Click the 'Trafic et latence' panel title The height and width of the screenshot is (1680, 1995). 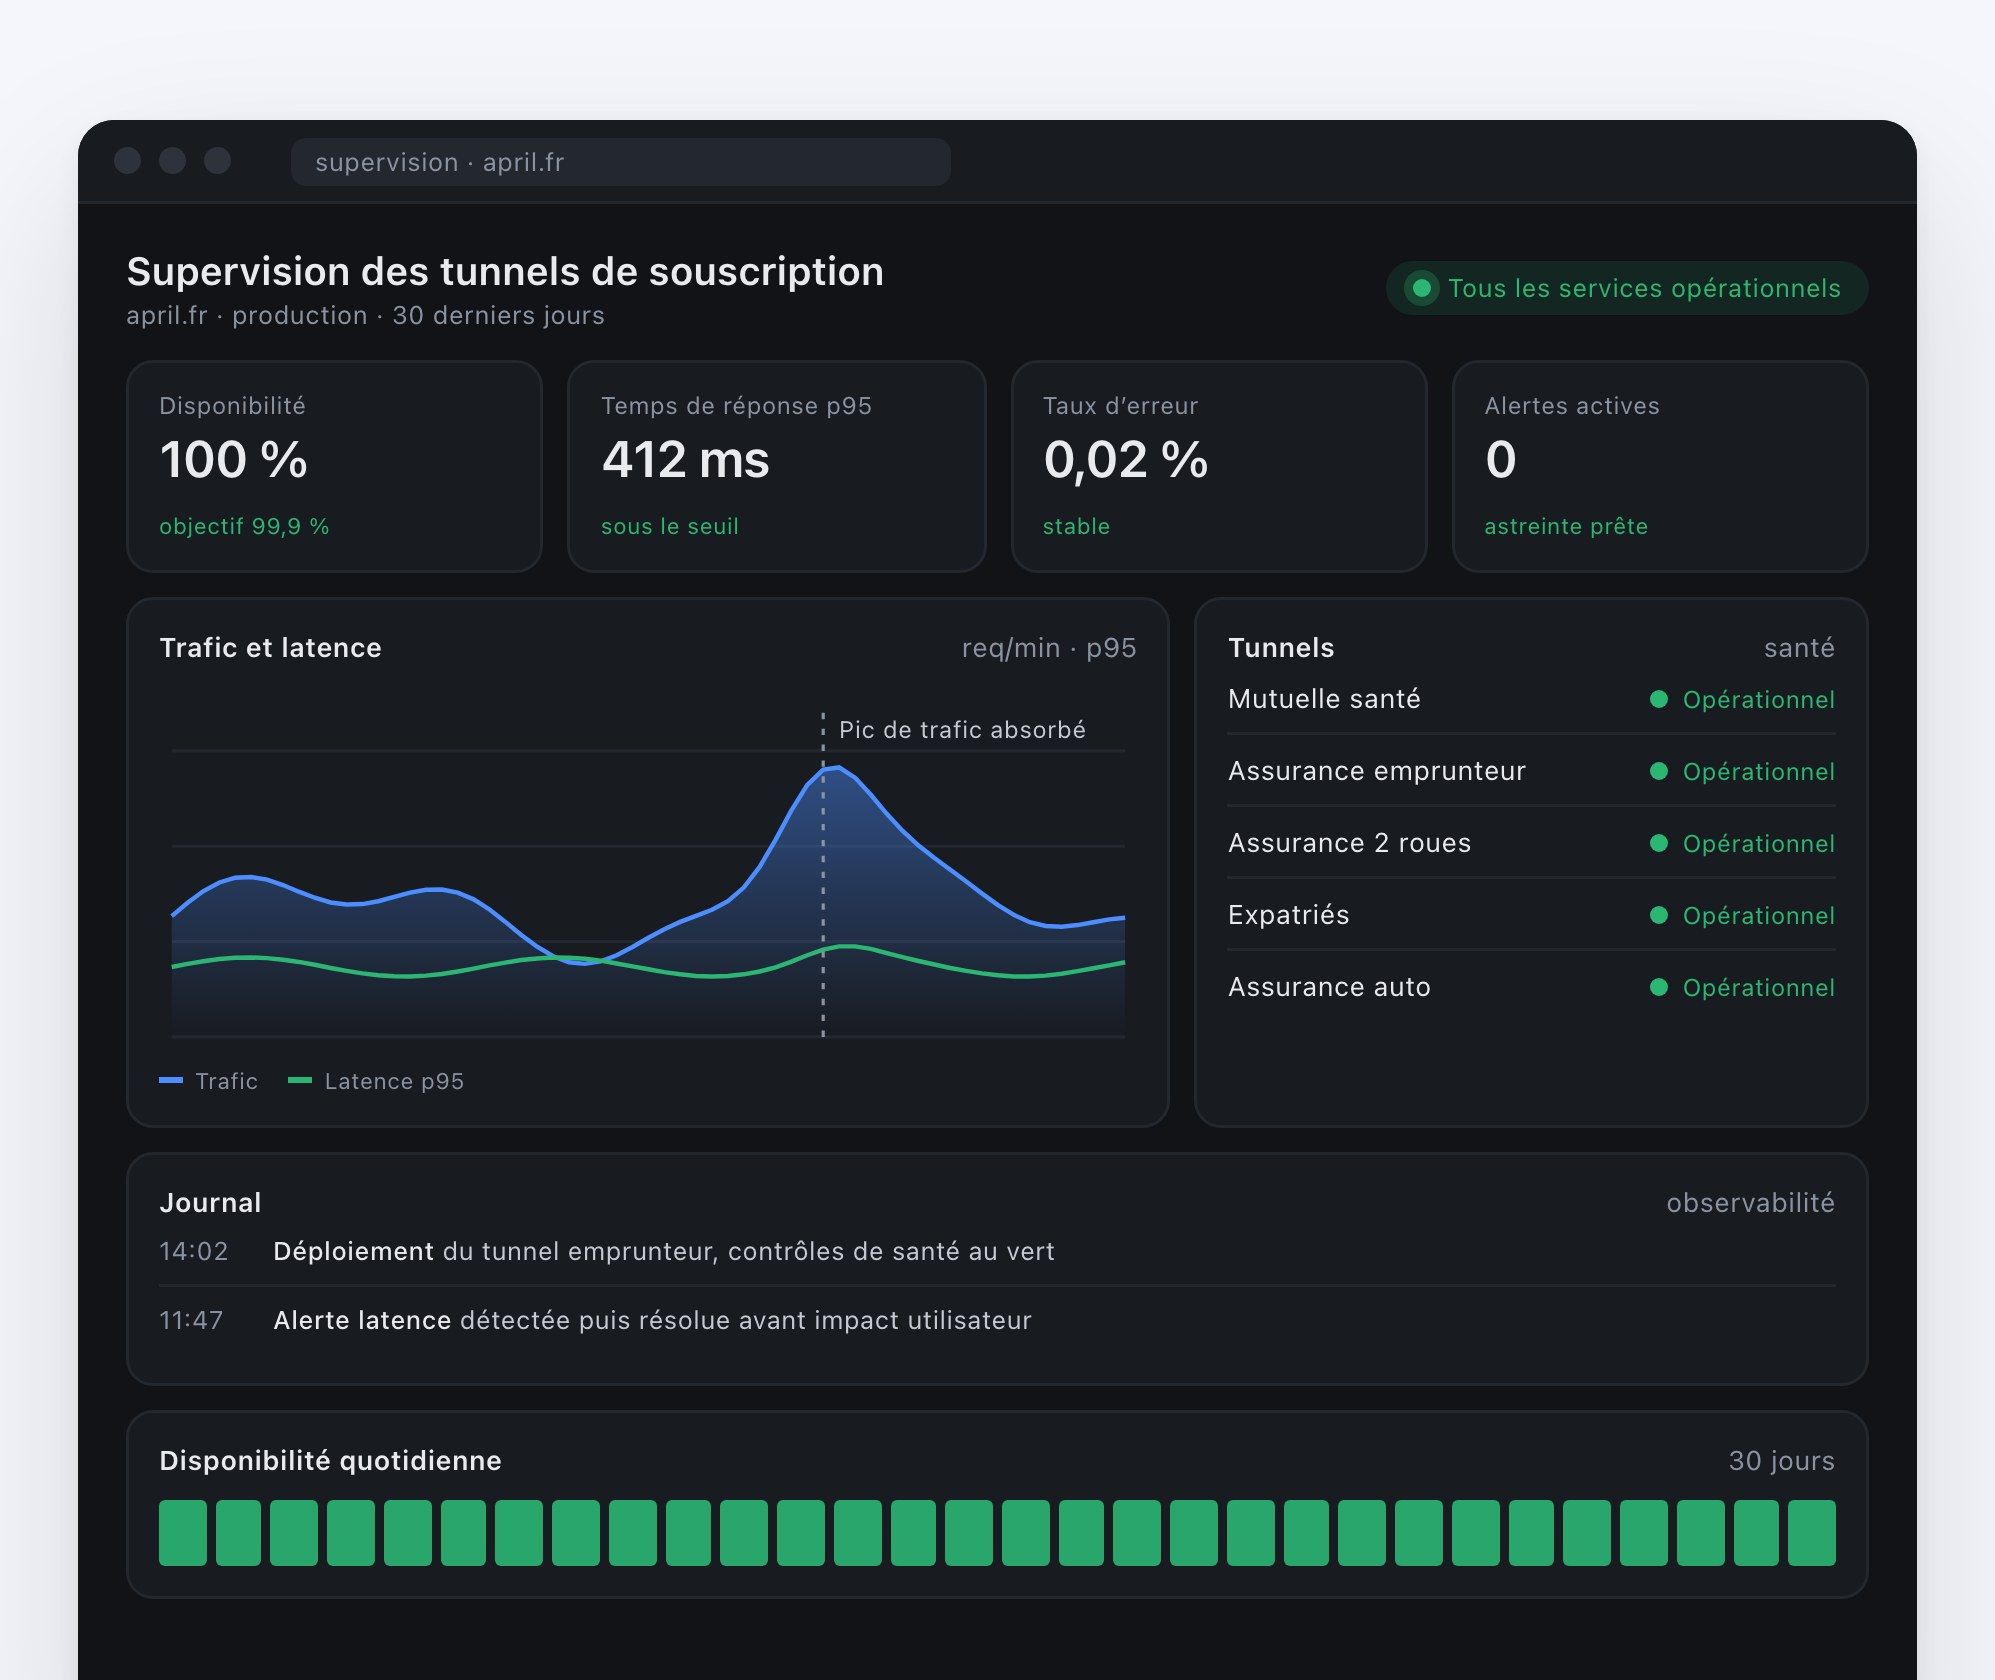270,648
